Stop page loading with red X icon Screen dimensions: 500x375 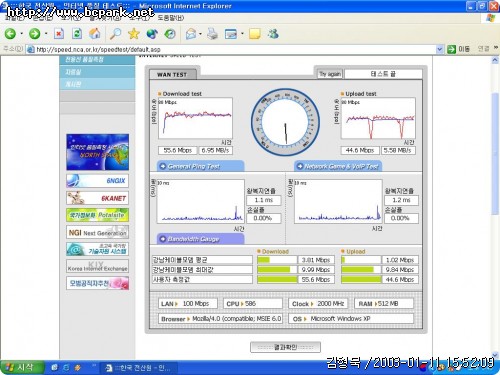pos(59,34)
